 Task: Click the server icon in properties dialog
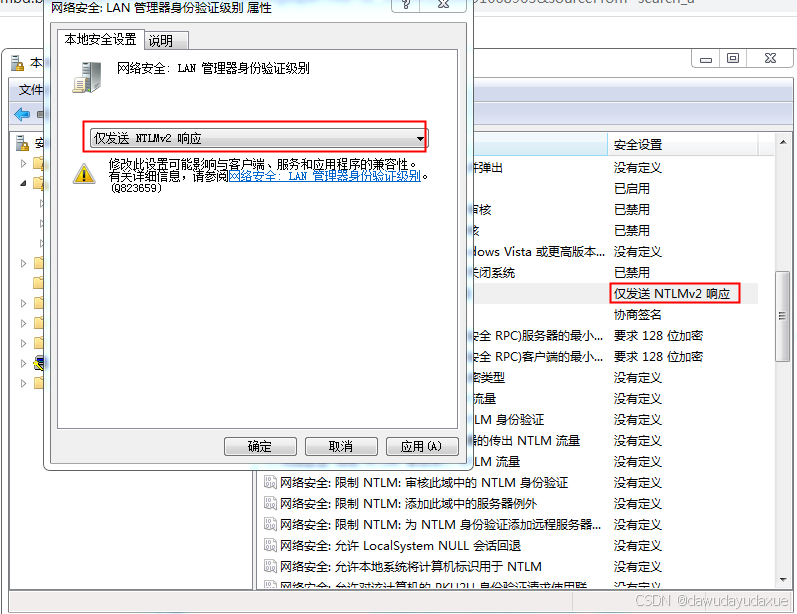[87, 78]
